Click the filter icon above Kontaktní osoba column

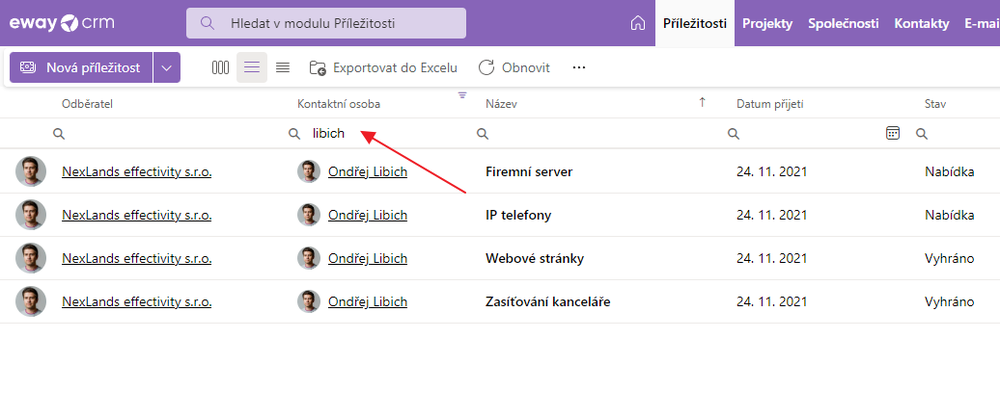pyautogui.click(x=462, y=96)
